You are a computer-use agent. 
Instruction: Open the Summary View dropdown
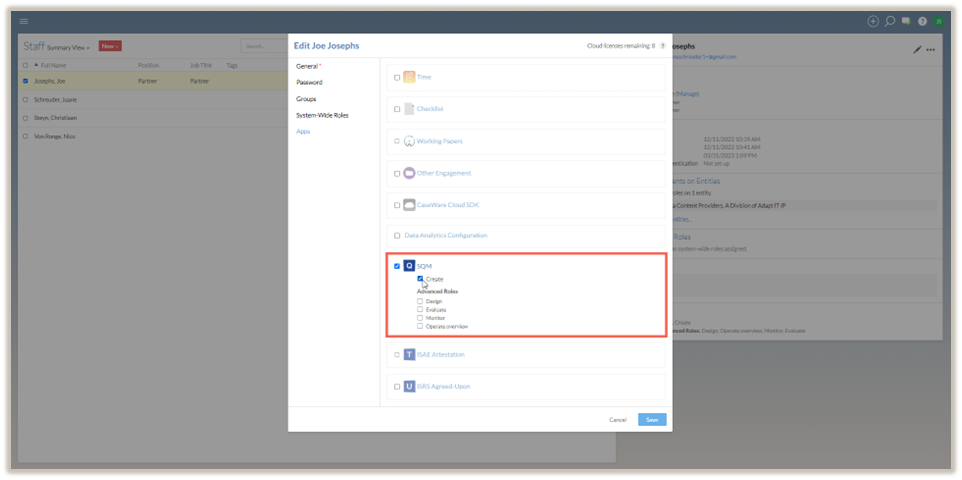tap(69, 47)
